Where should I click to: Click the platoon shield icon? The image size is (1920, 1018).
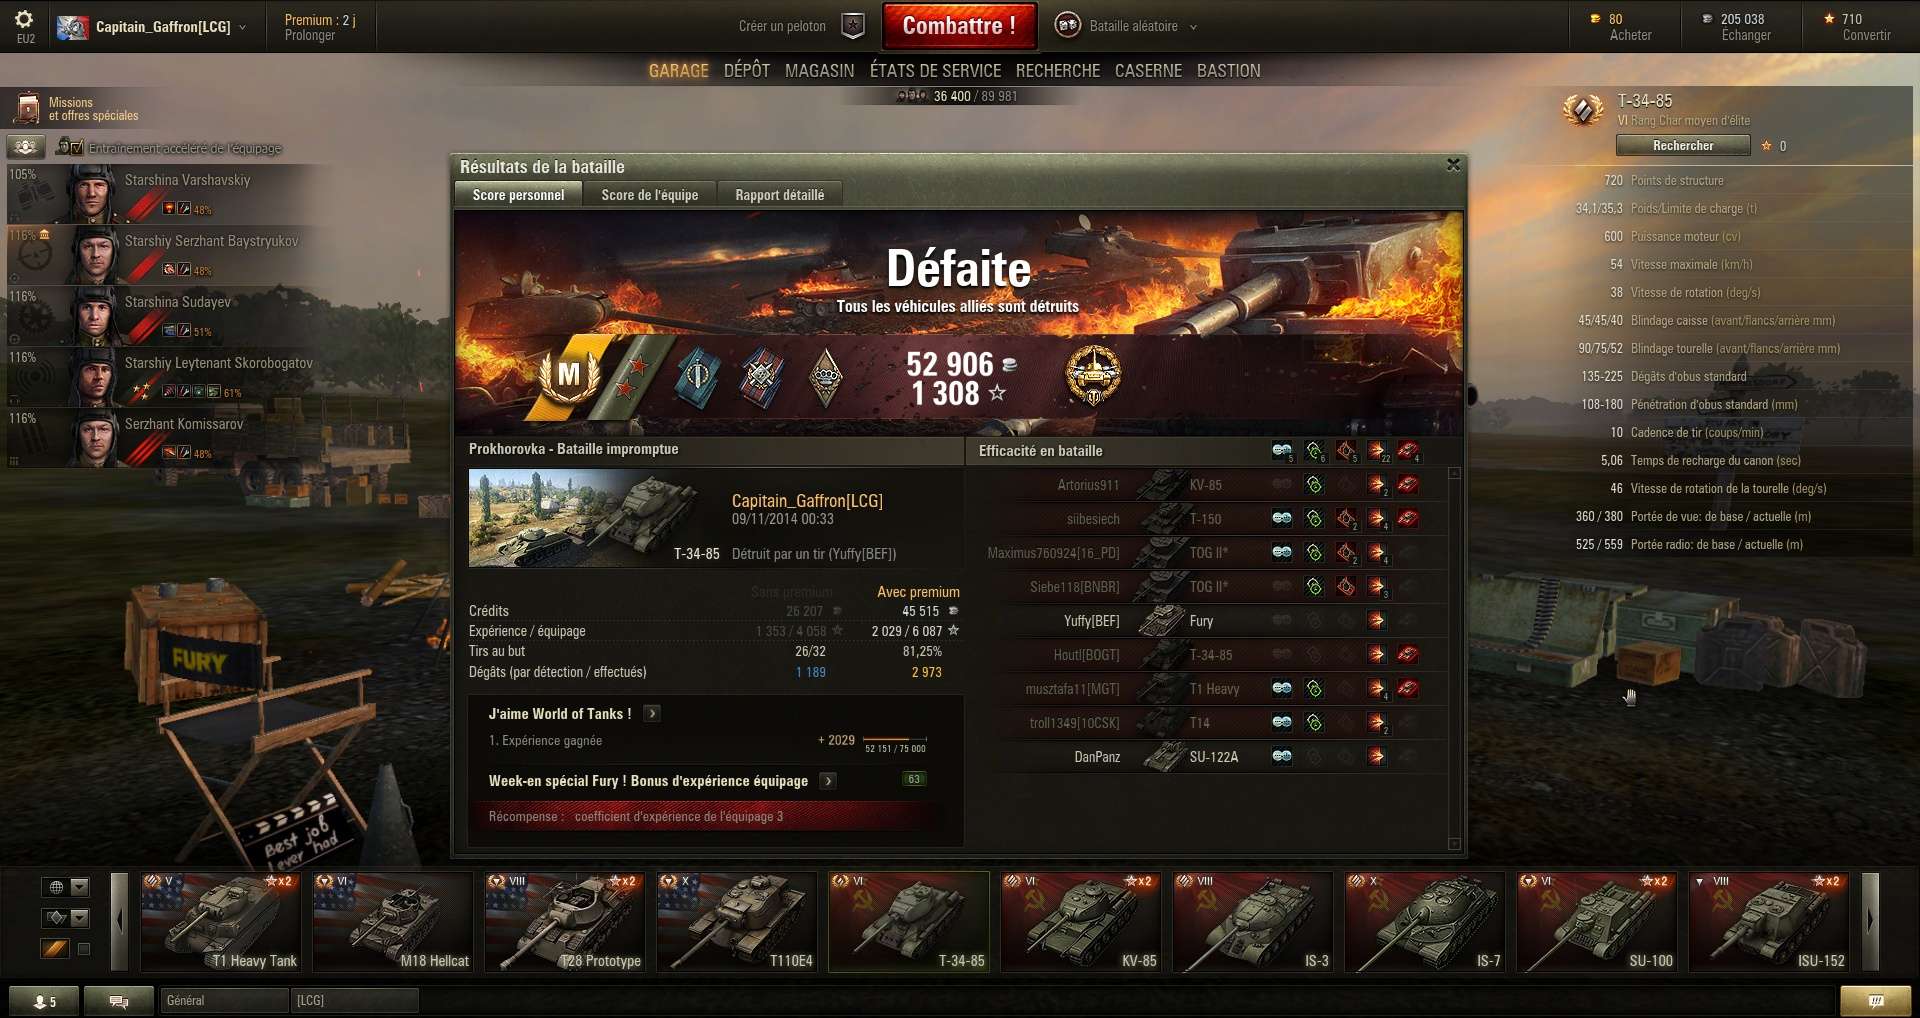pyautogui.click(x=853, y=26)
